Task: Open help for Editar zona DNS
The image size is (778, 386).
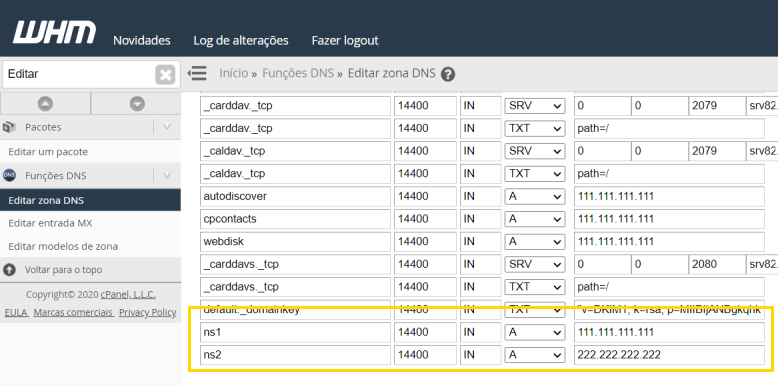Action: 448,74
